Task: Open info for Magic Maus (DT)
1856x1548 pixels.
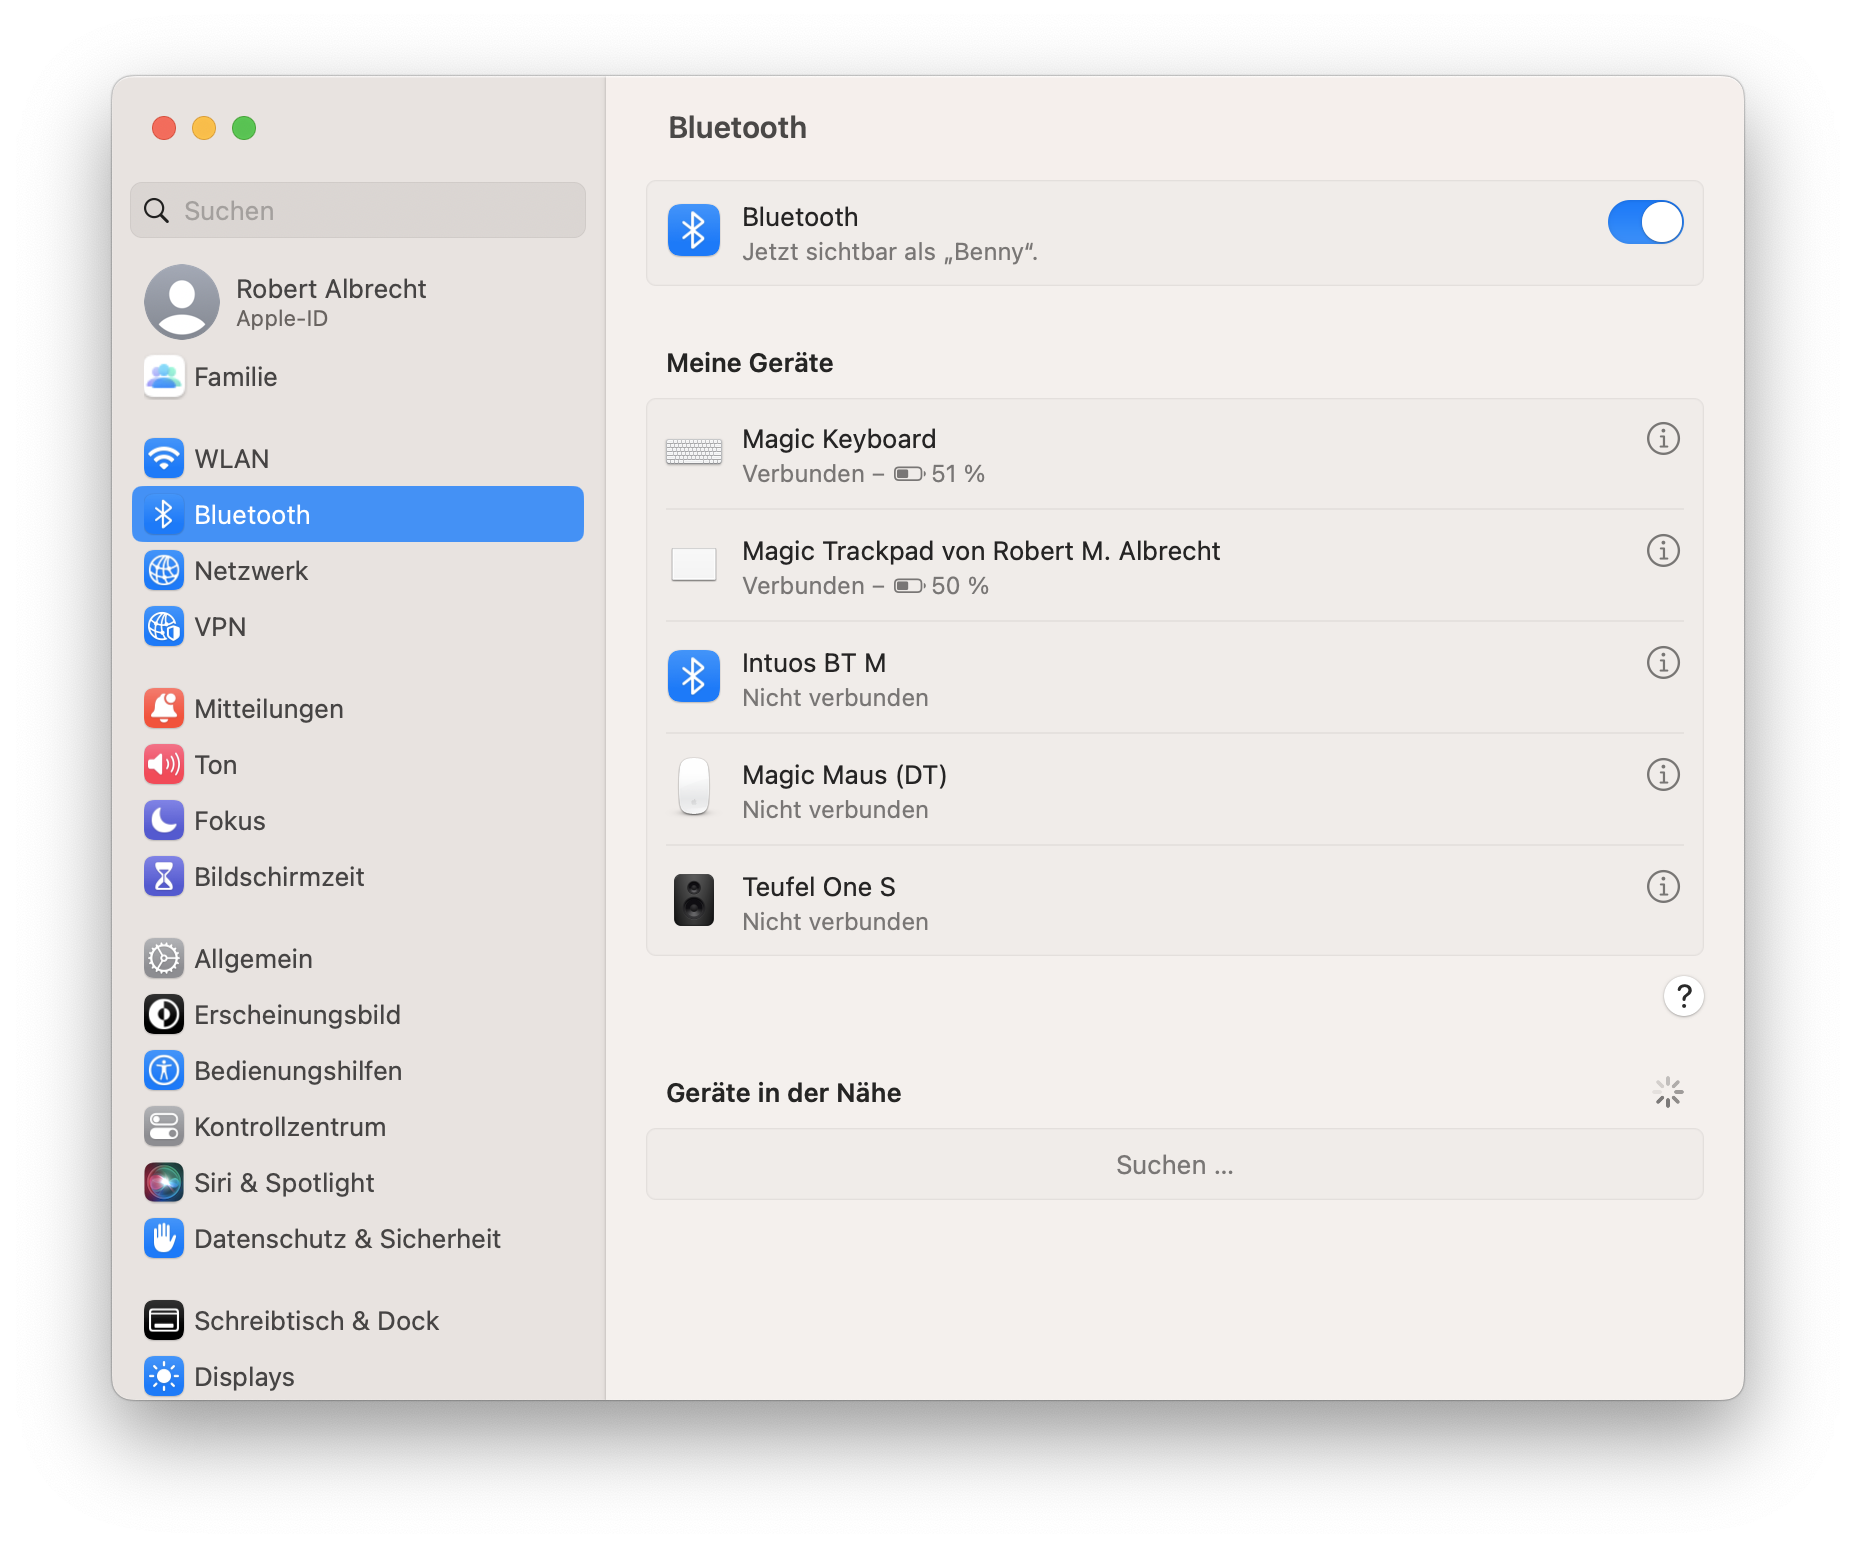Action: click(1663, 775)
